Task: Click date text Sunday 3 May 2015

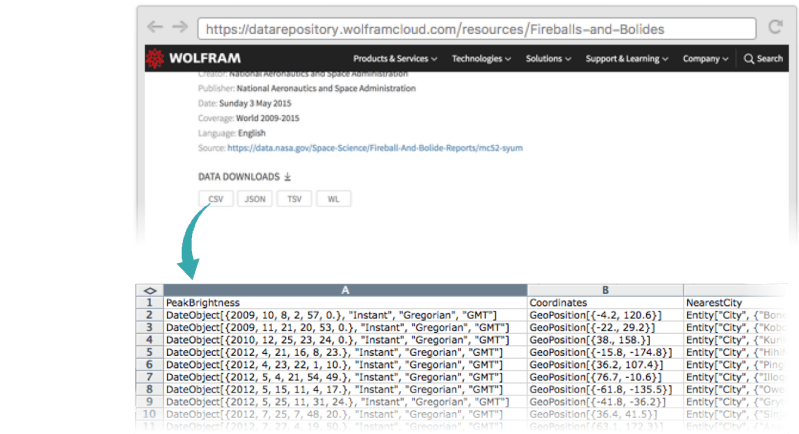Action: [255, 103]
